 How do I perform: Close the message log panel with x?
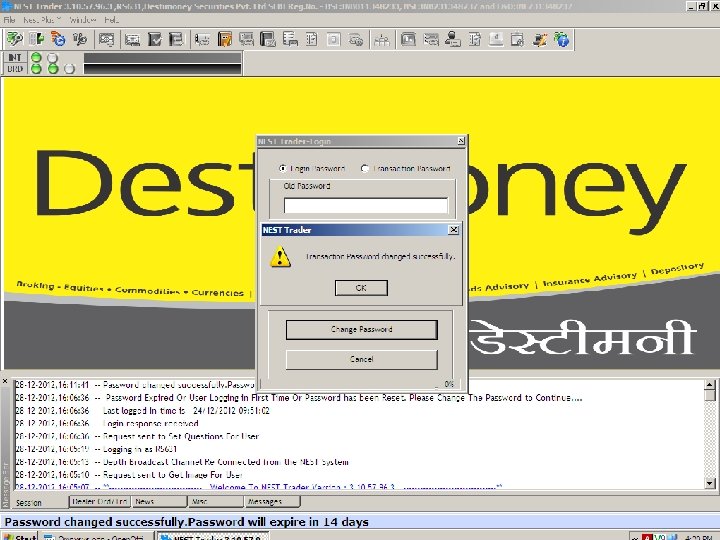[6, 382]
